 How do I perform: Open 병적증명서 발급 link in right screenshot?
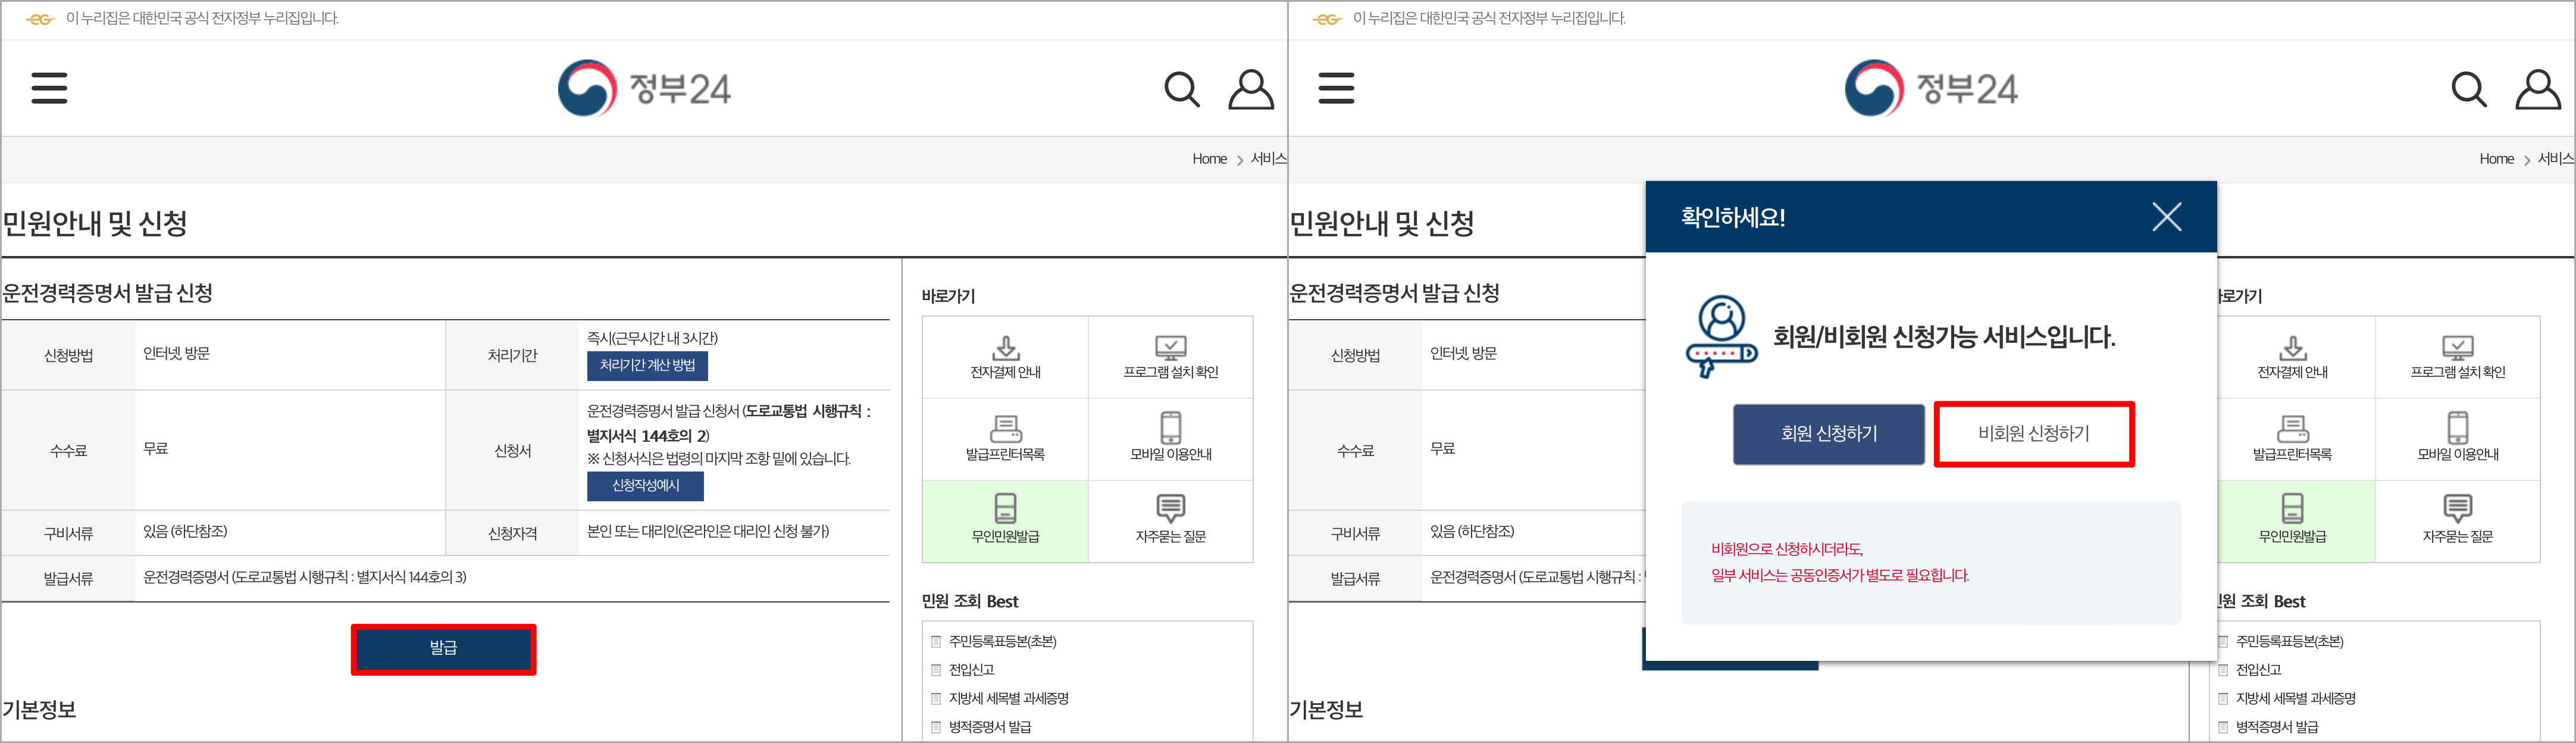2276,727
